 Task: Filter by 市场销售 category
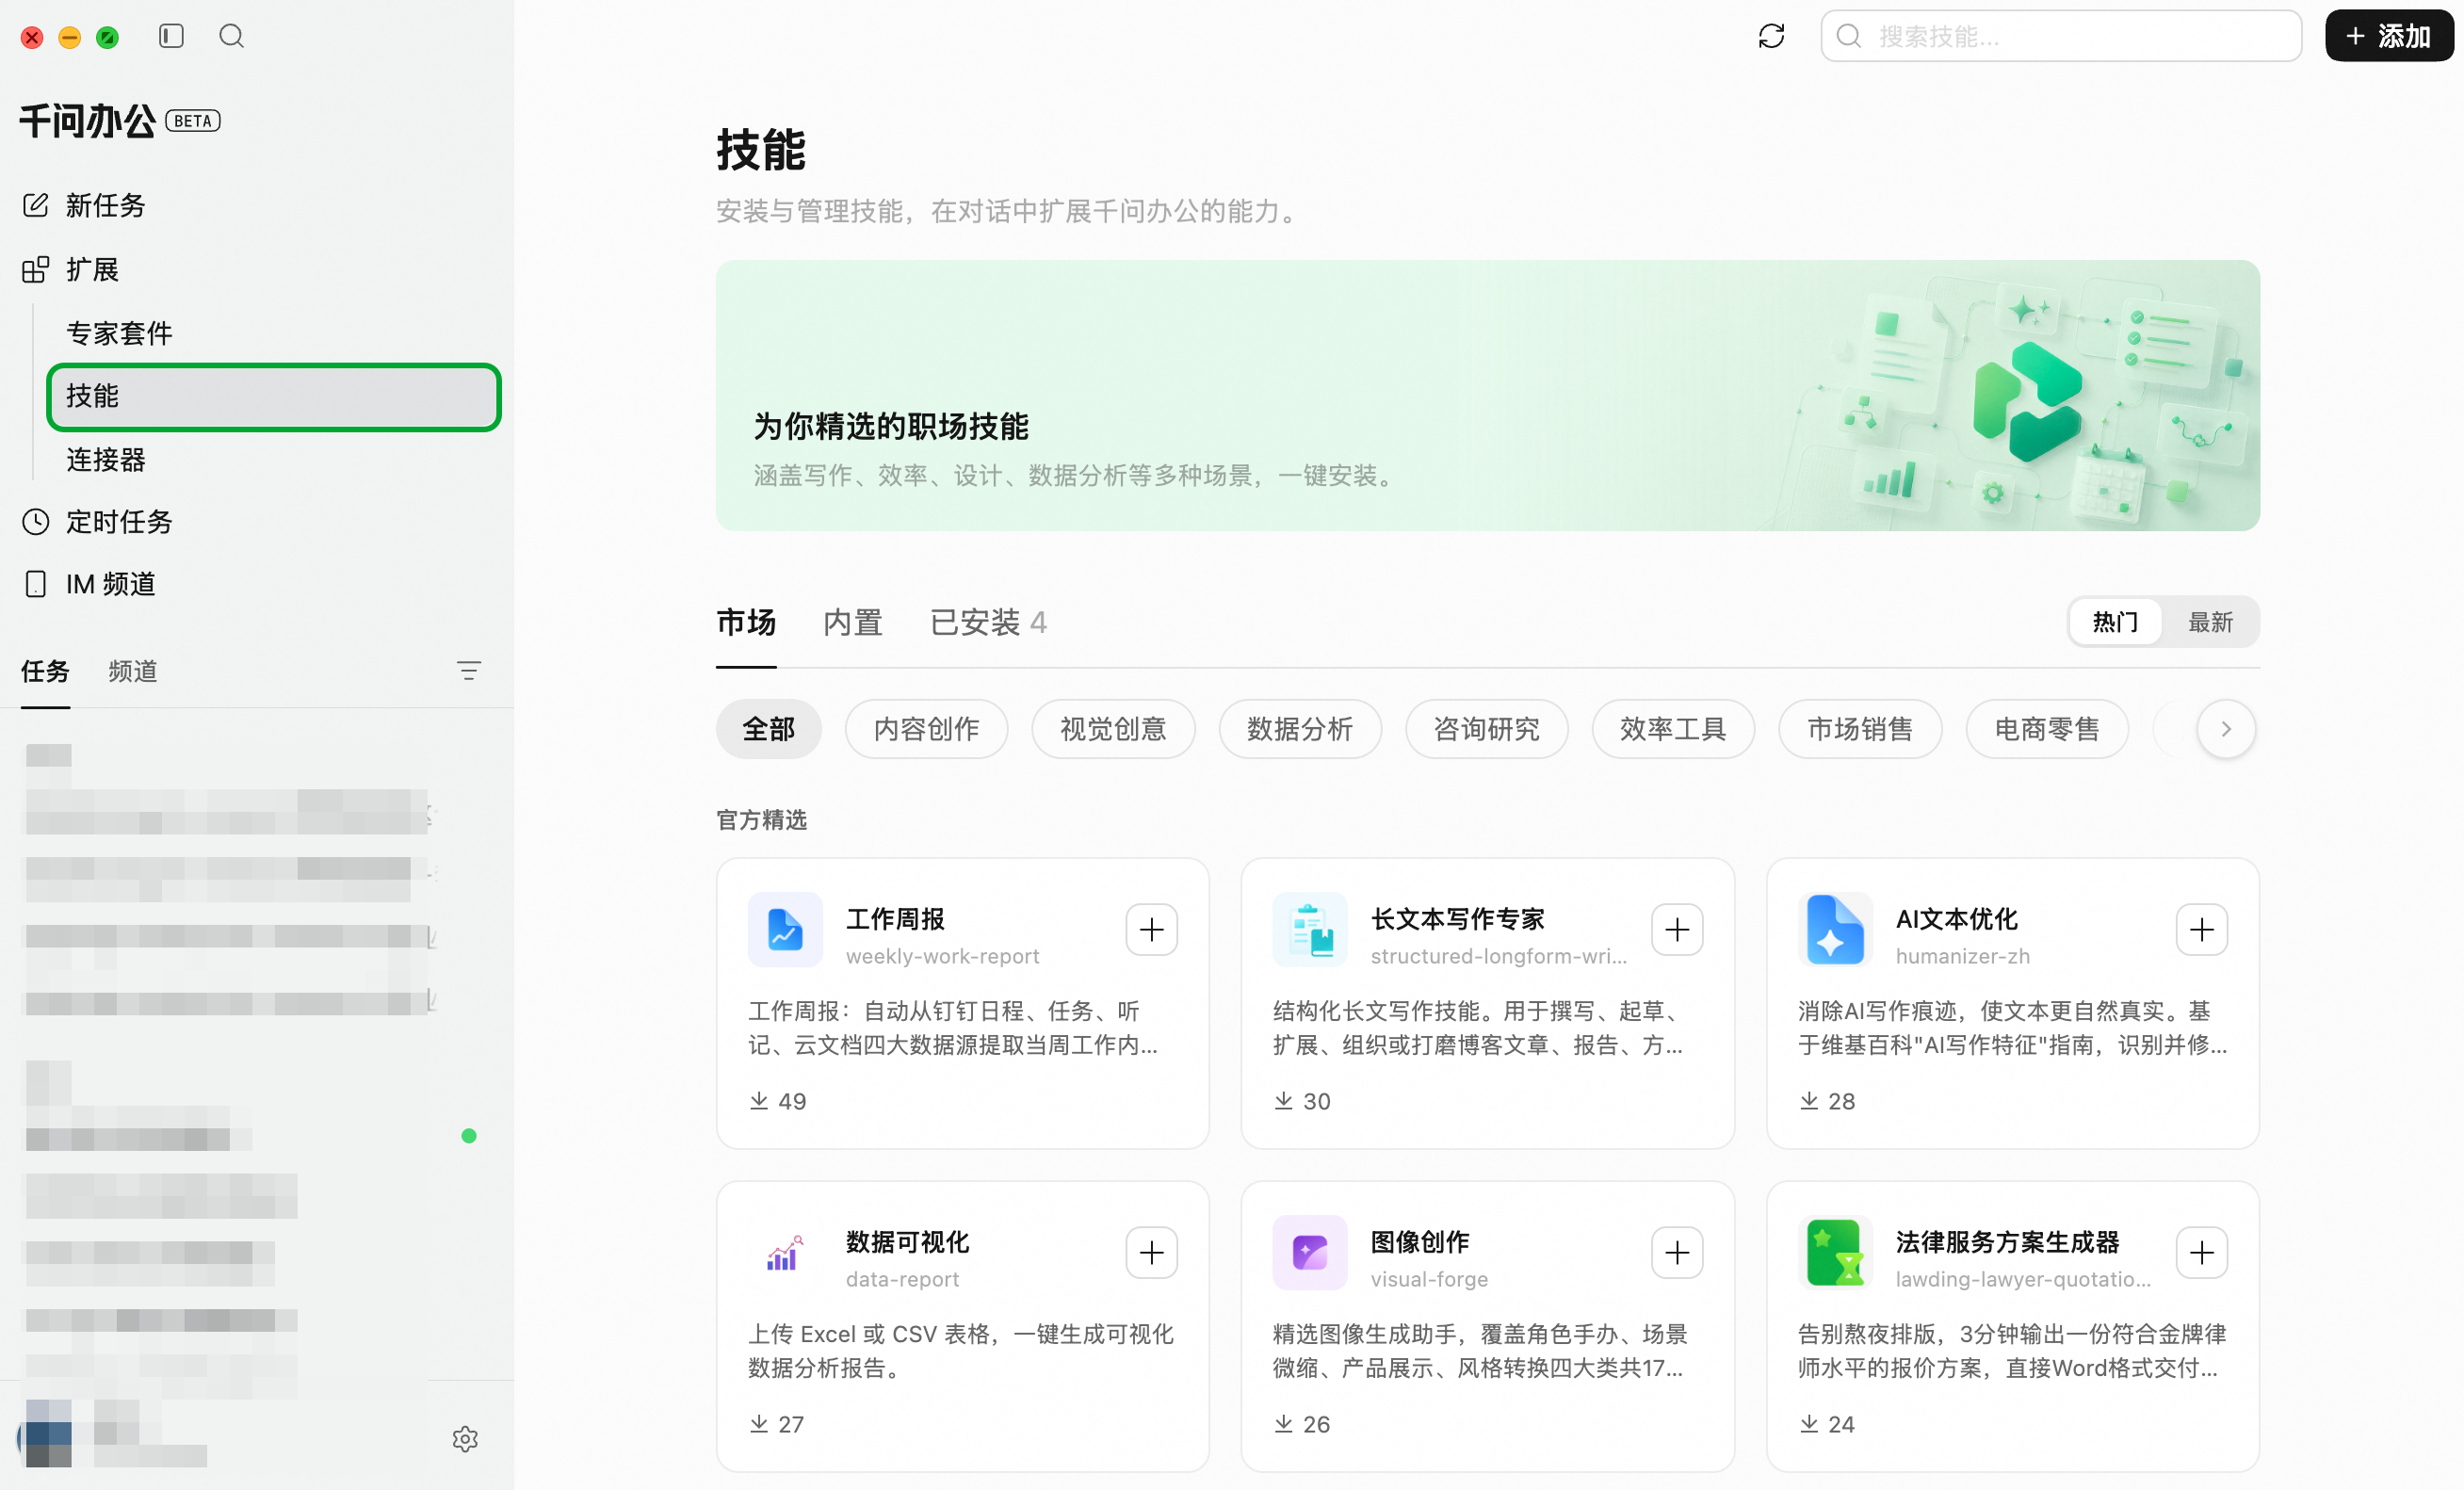[1860, 729]
